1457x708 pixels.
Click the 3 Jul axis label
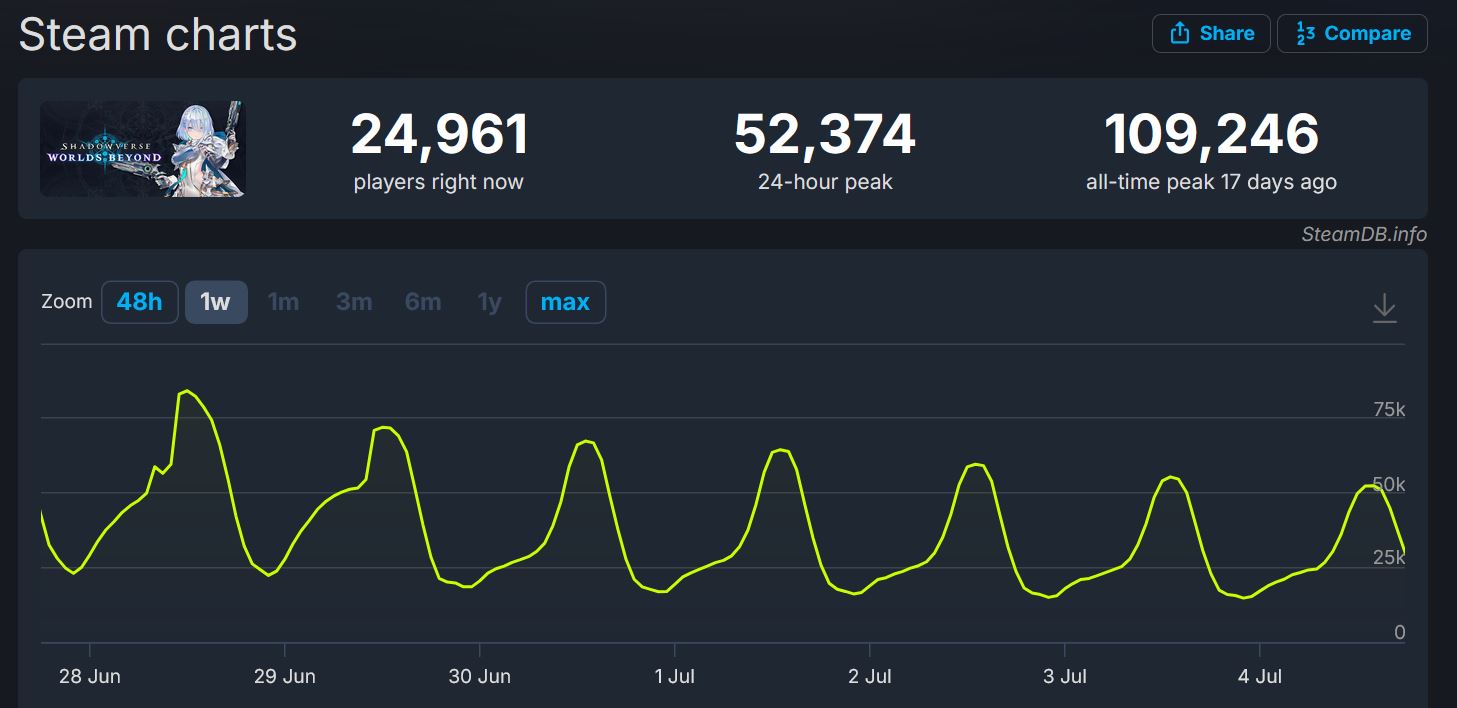1065,676
